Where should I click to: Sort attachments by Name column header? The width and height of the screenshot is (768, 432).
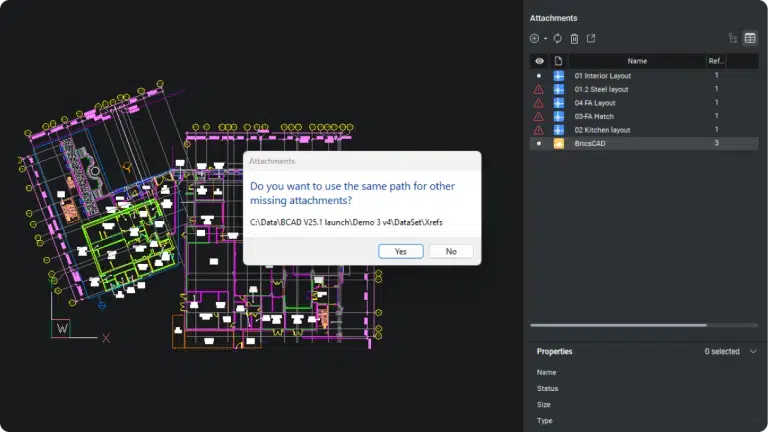point(637,61)
